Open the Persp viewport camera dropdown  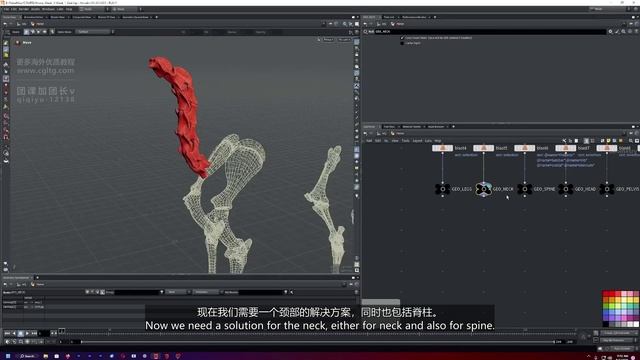[328, 40]
